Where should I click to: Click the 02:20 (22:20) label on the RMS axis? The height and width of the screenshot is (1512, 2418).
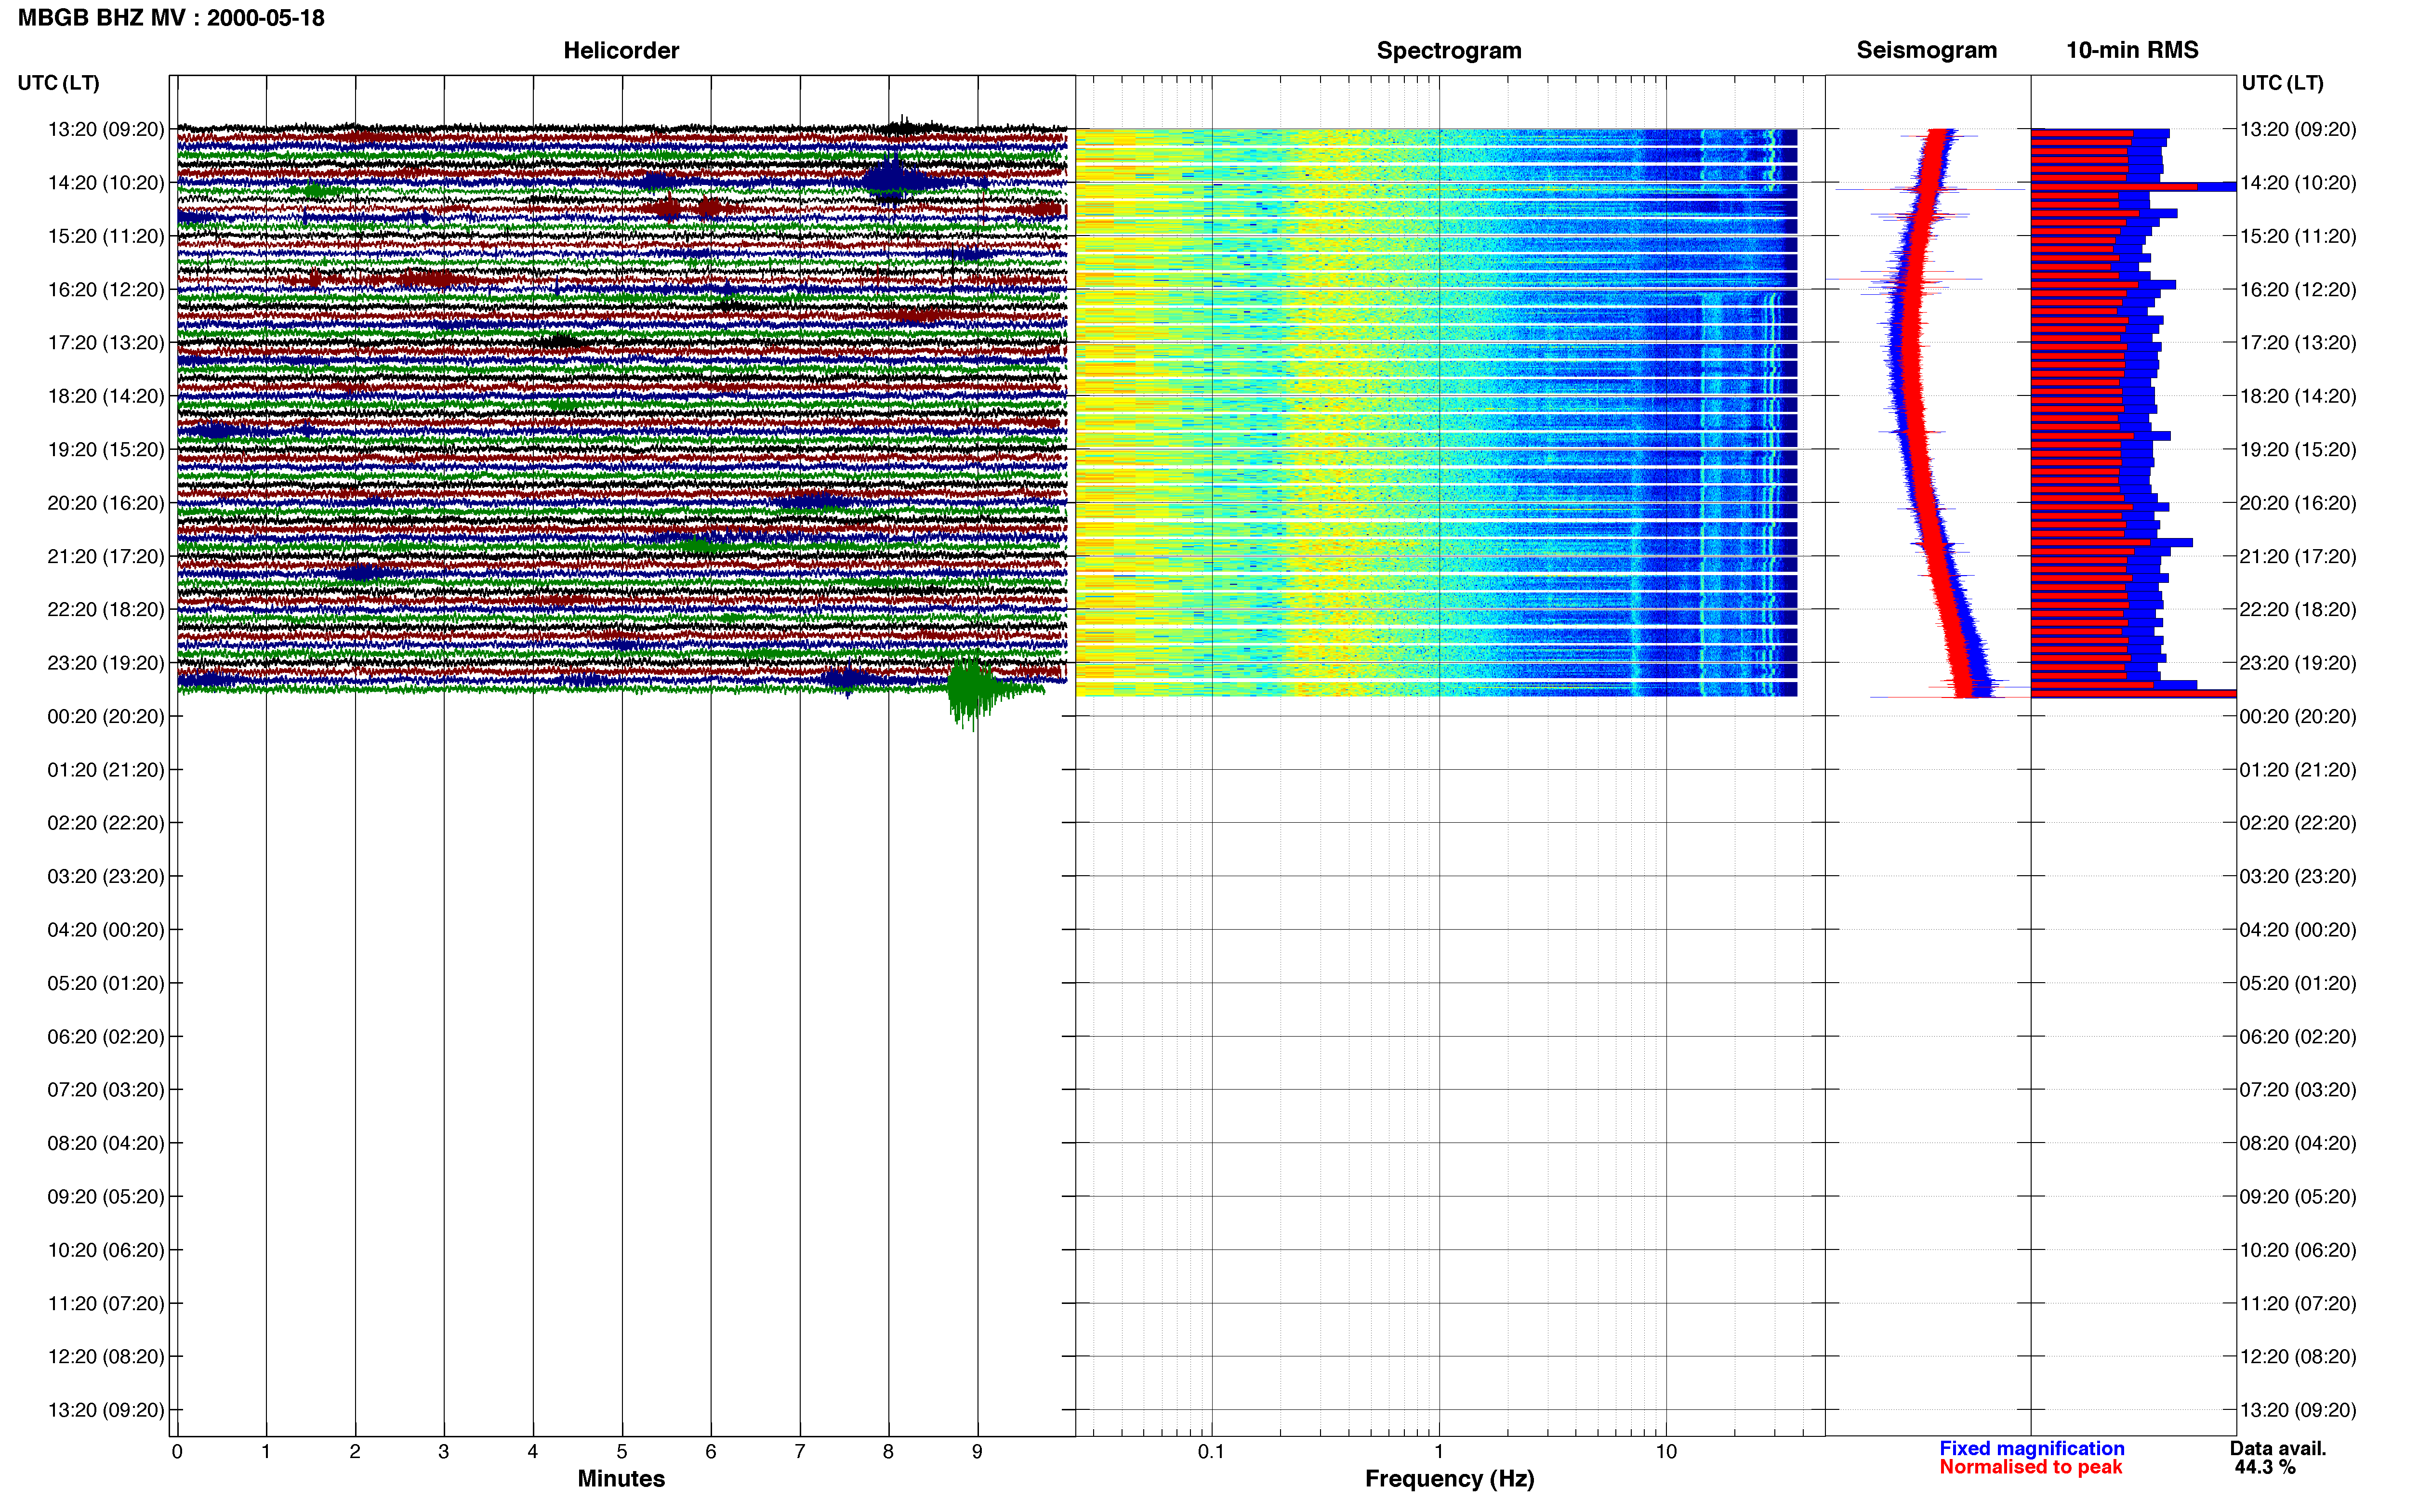coord(2298,823)
